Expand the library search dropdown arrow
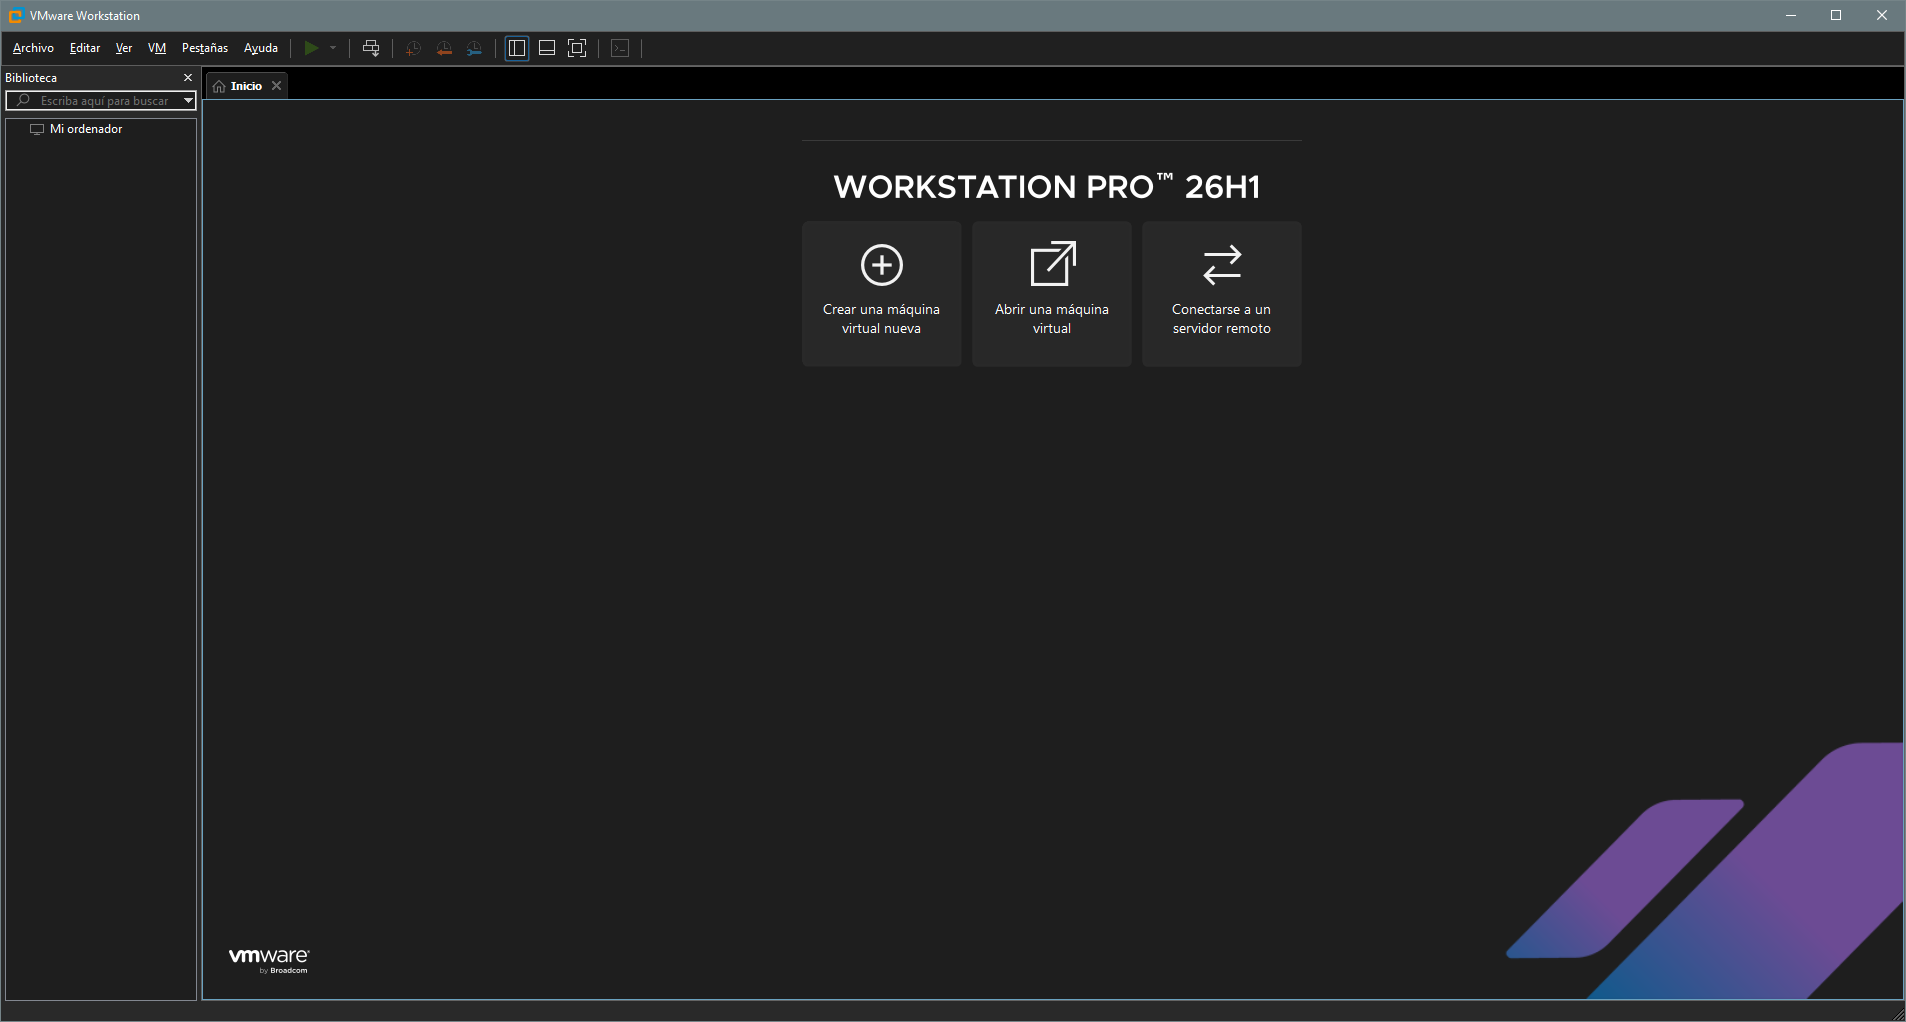1906x1022 pixels. 188,101
